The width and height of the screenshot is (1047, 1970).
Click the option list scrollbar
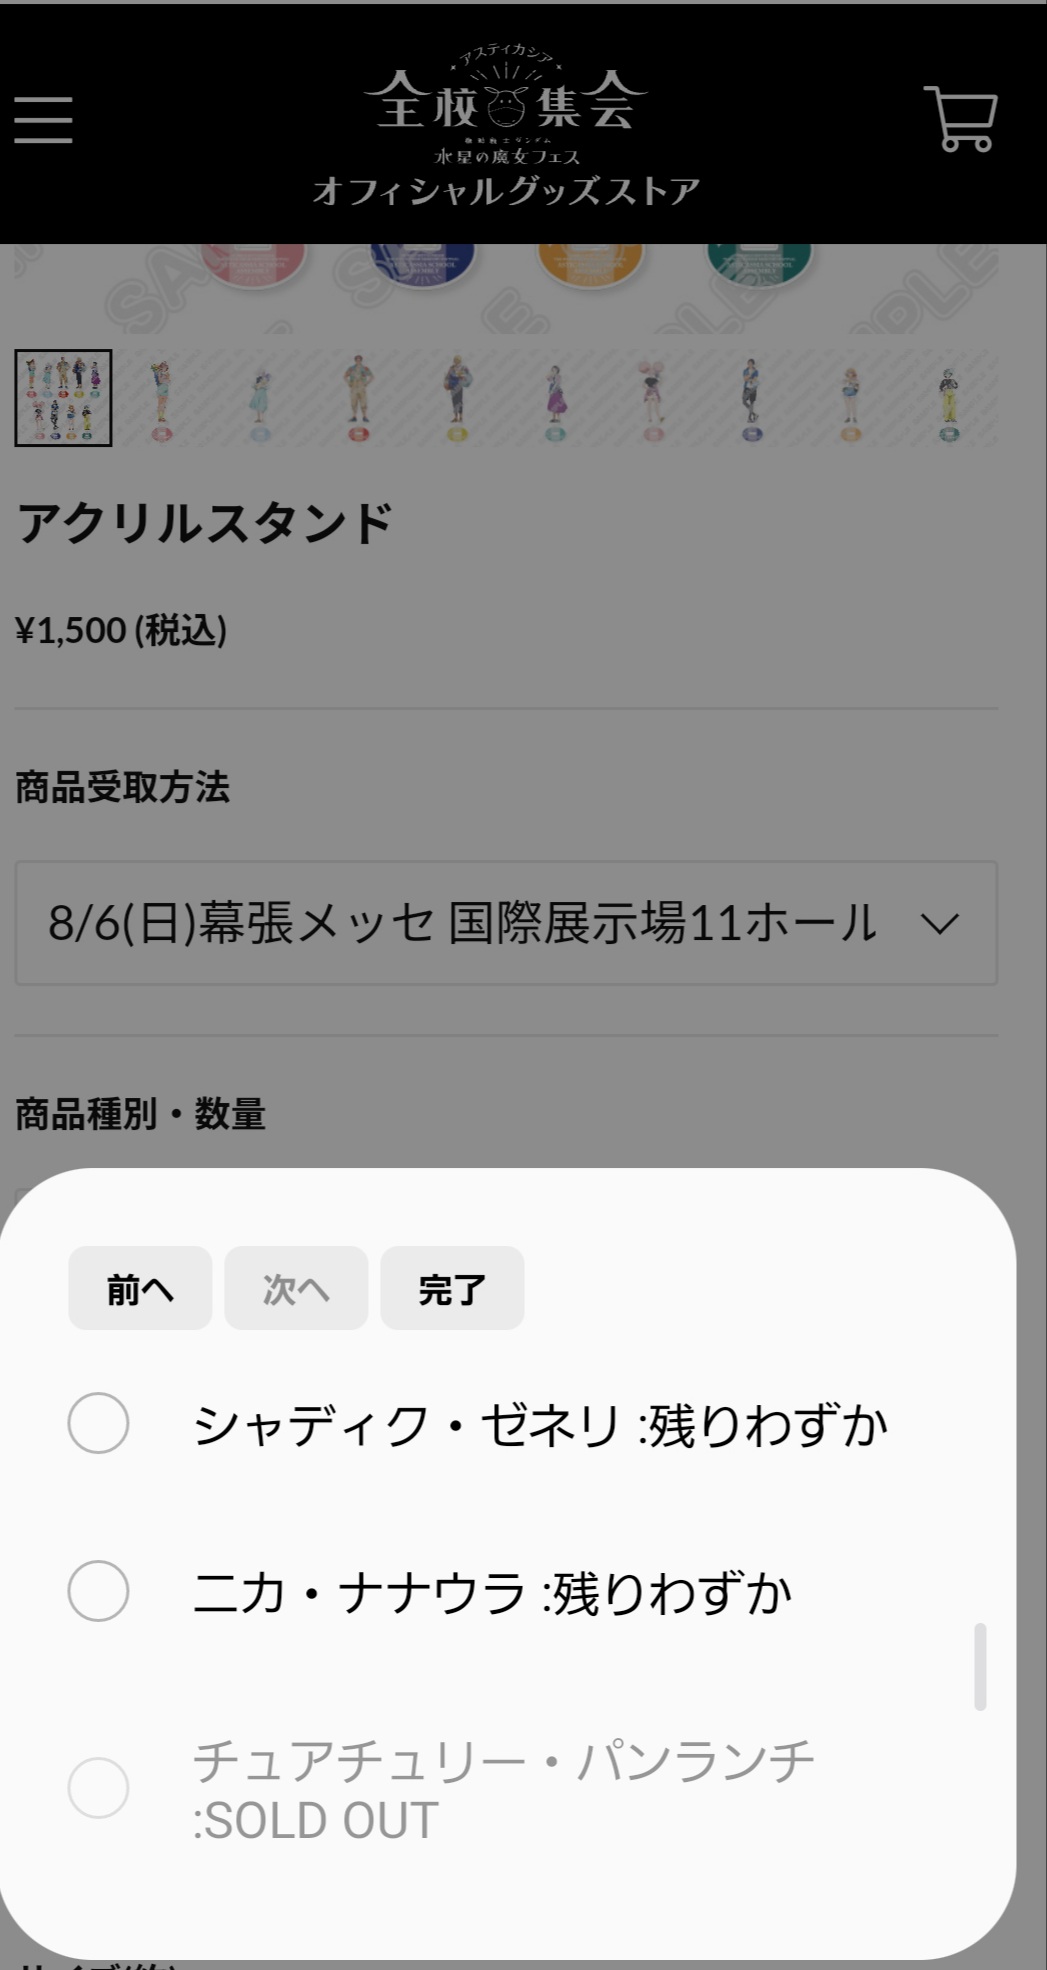(980, 1667)
